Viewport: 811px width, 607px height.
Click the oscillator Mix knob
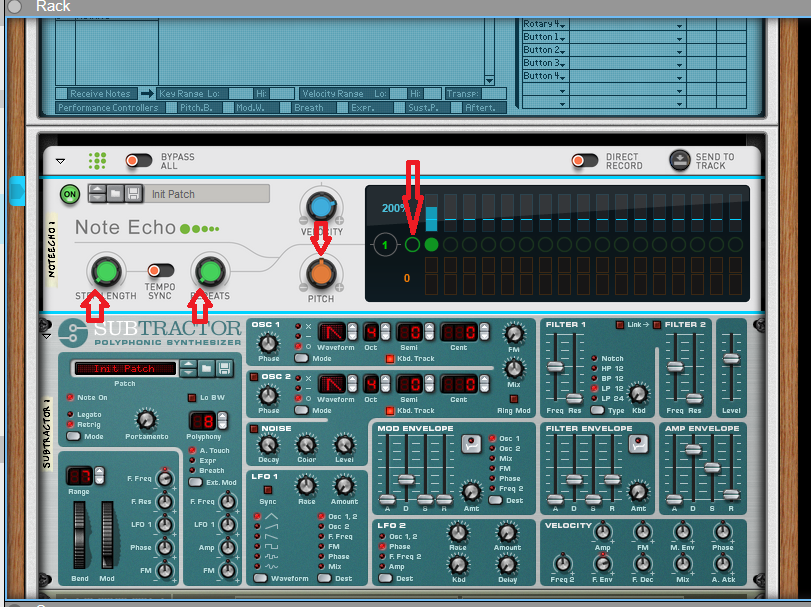coord(514,369)
